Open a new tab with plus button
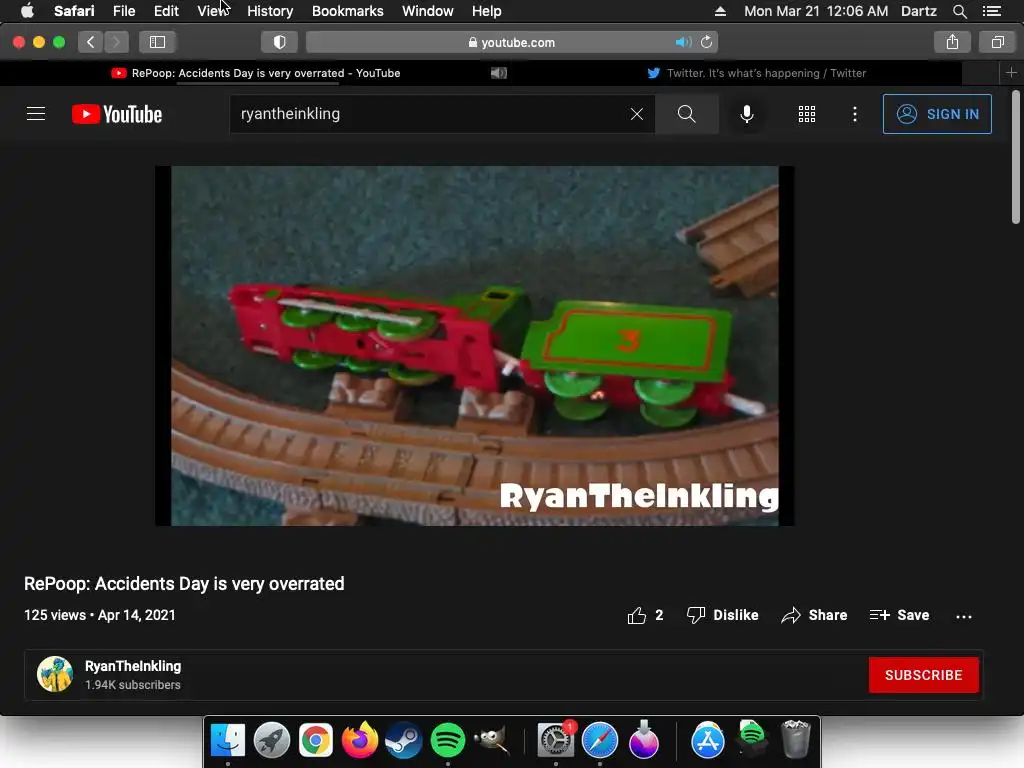Image resolution: width=1024 pixels, height=768 pixels. pyautogui.click(x=1011, y=72)
